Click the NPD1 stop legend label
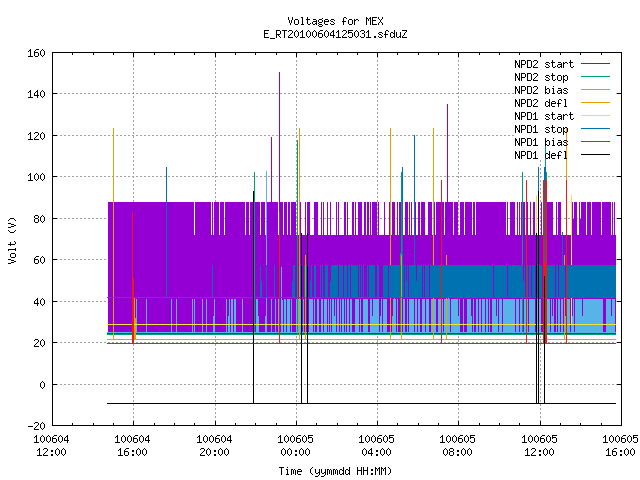Image resolution: width=640 pixels, height=480 pixels. point(541,129)
